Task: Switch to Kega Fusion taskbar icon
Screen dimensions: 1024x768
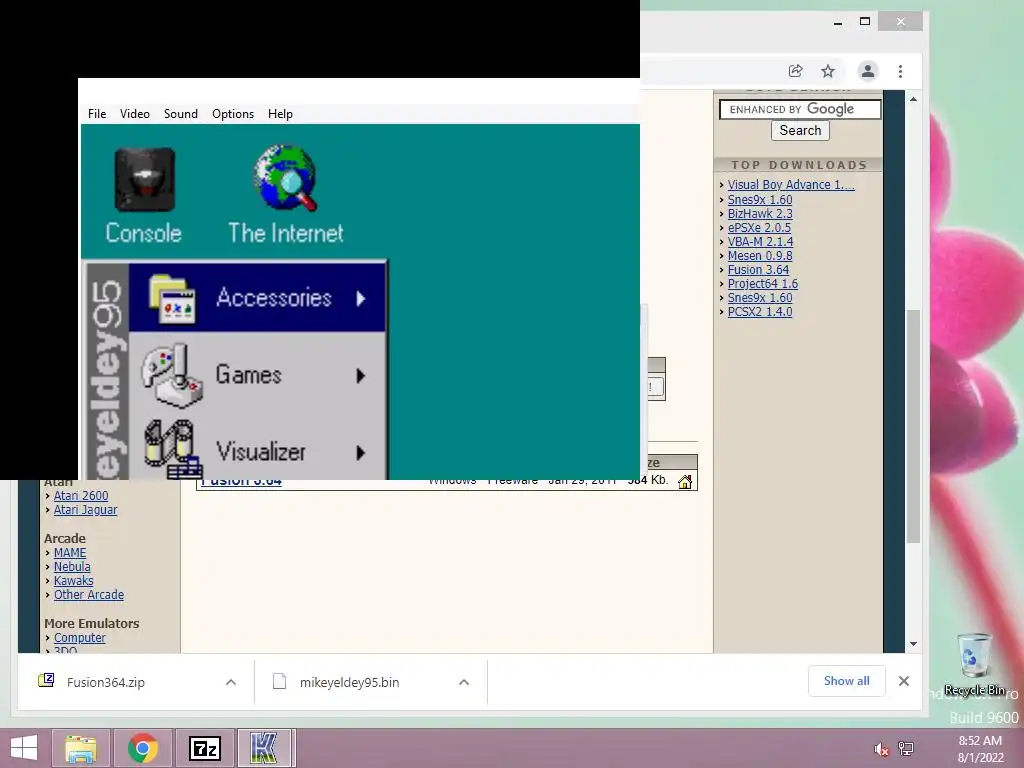Action: click(x=265, y=748)
